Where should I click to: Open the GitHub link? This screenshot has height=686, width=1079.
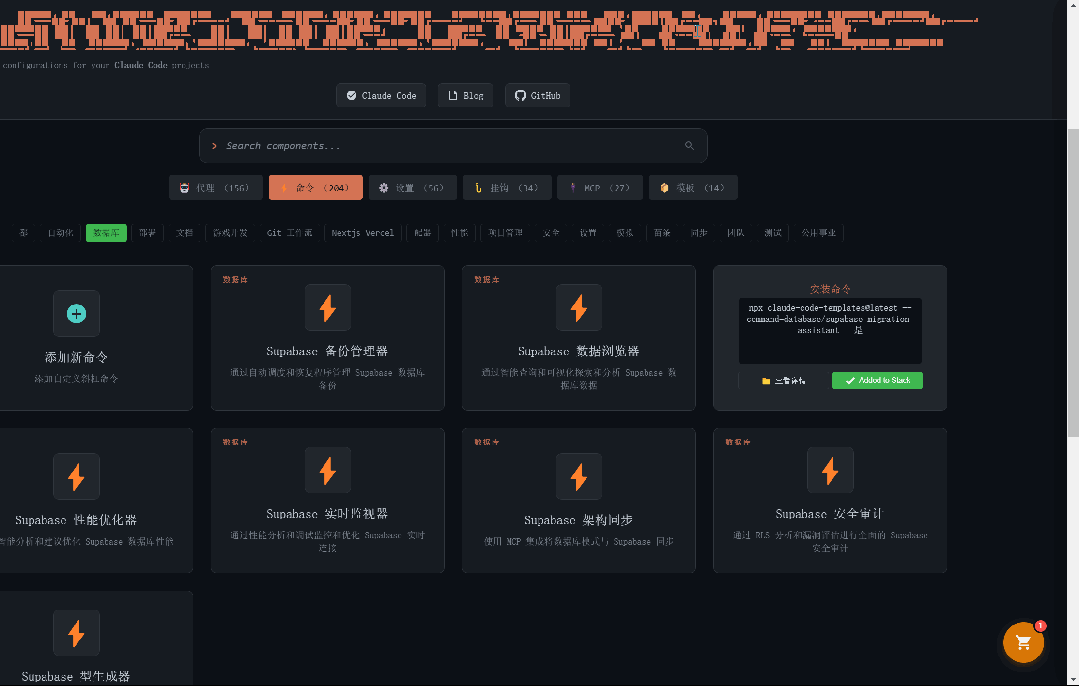pos(537,96)
